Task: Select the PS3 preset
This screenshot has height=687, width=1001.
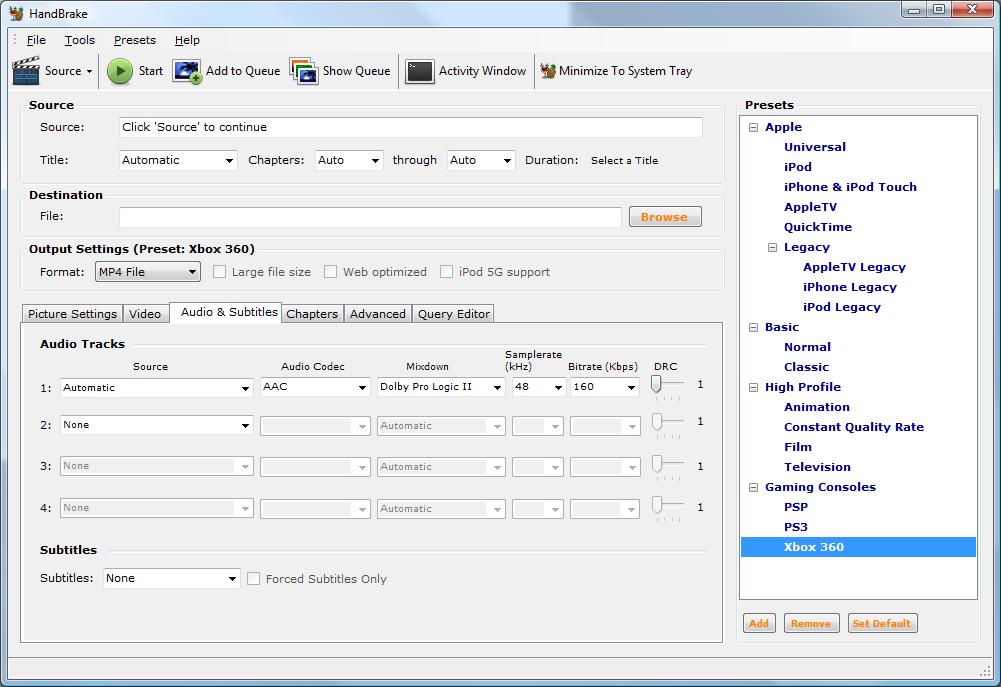Action: (x=795, y=527)
